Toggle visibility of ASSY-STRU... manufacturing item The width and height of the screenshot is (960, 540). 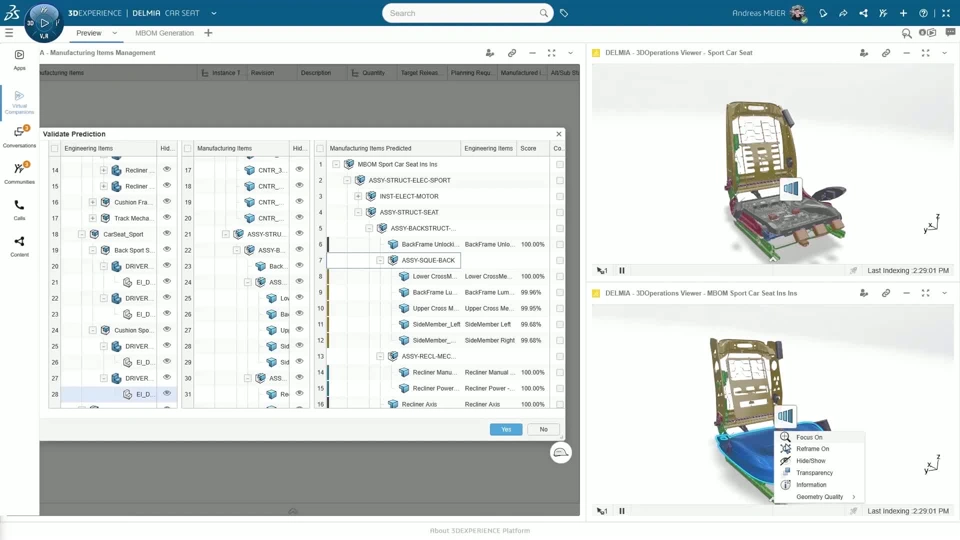(x=299, y=233)
